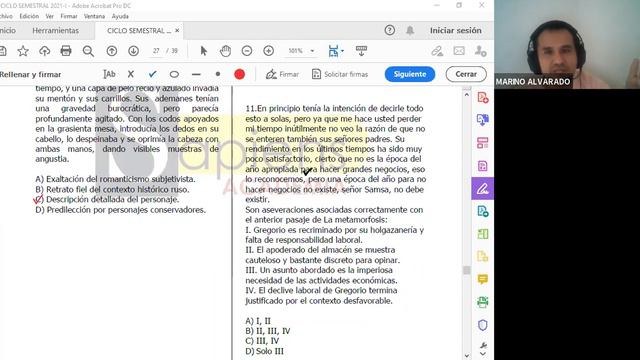640x360 pixels.
Task: Click the share with others person icon
Action: (x=480, y=51)
